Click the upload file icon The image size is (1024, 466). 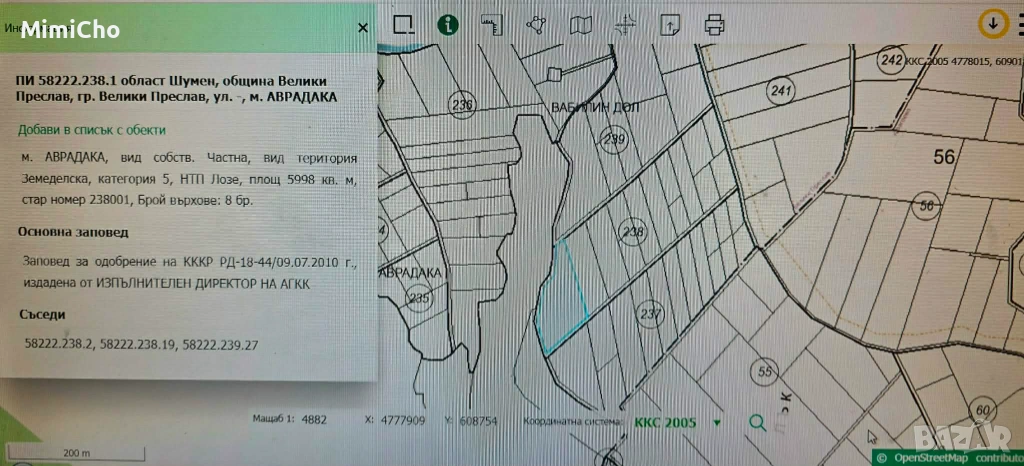[671, 23]
